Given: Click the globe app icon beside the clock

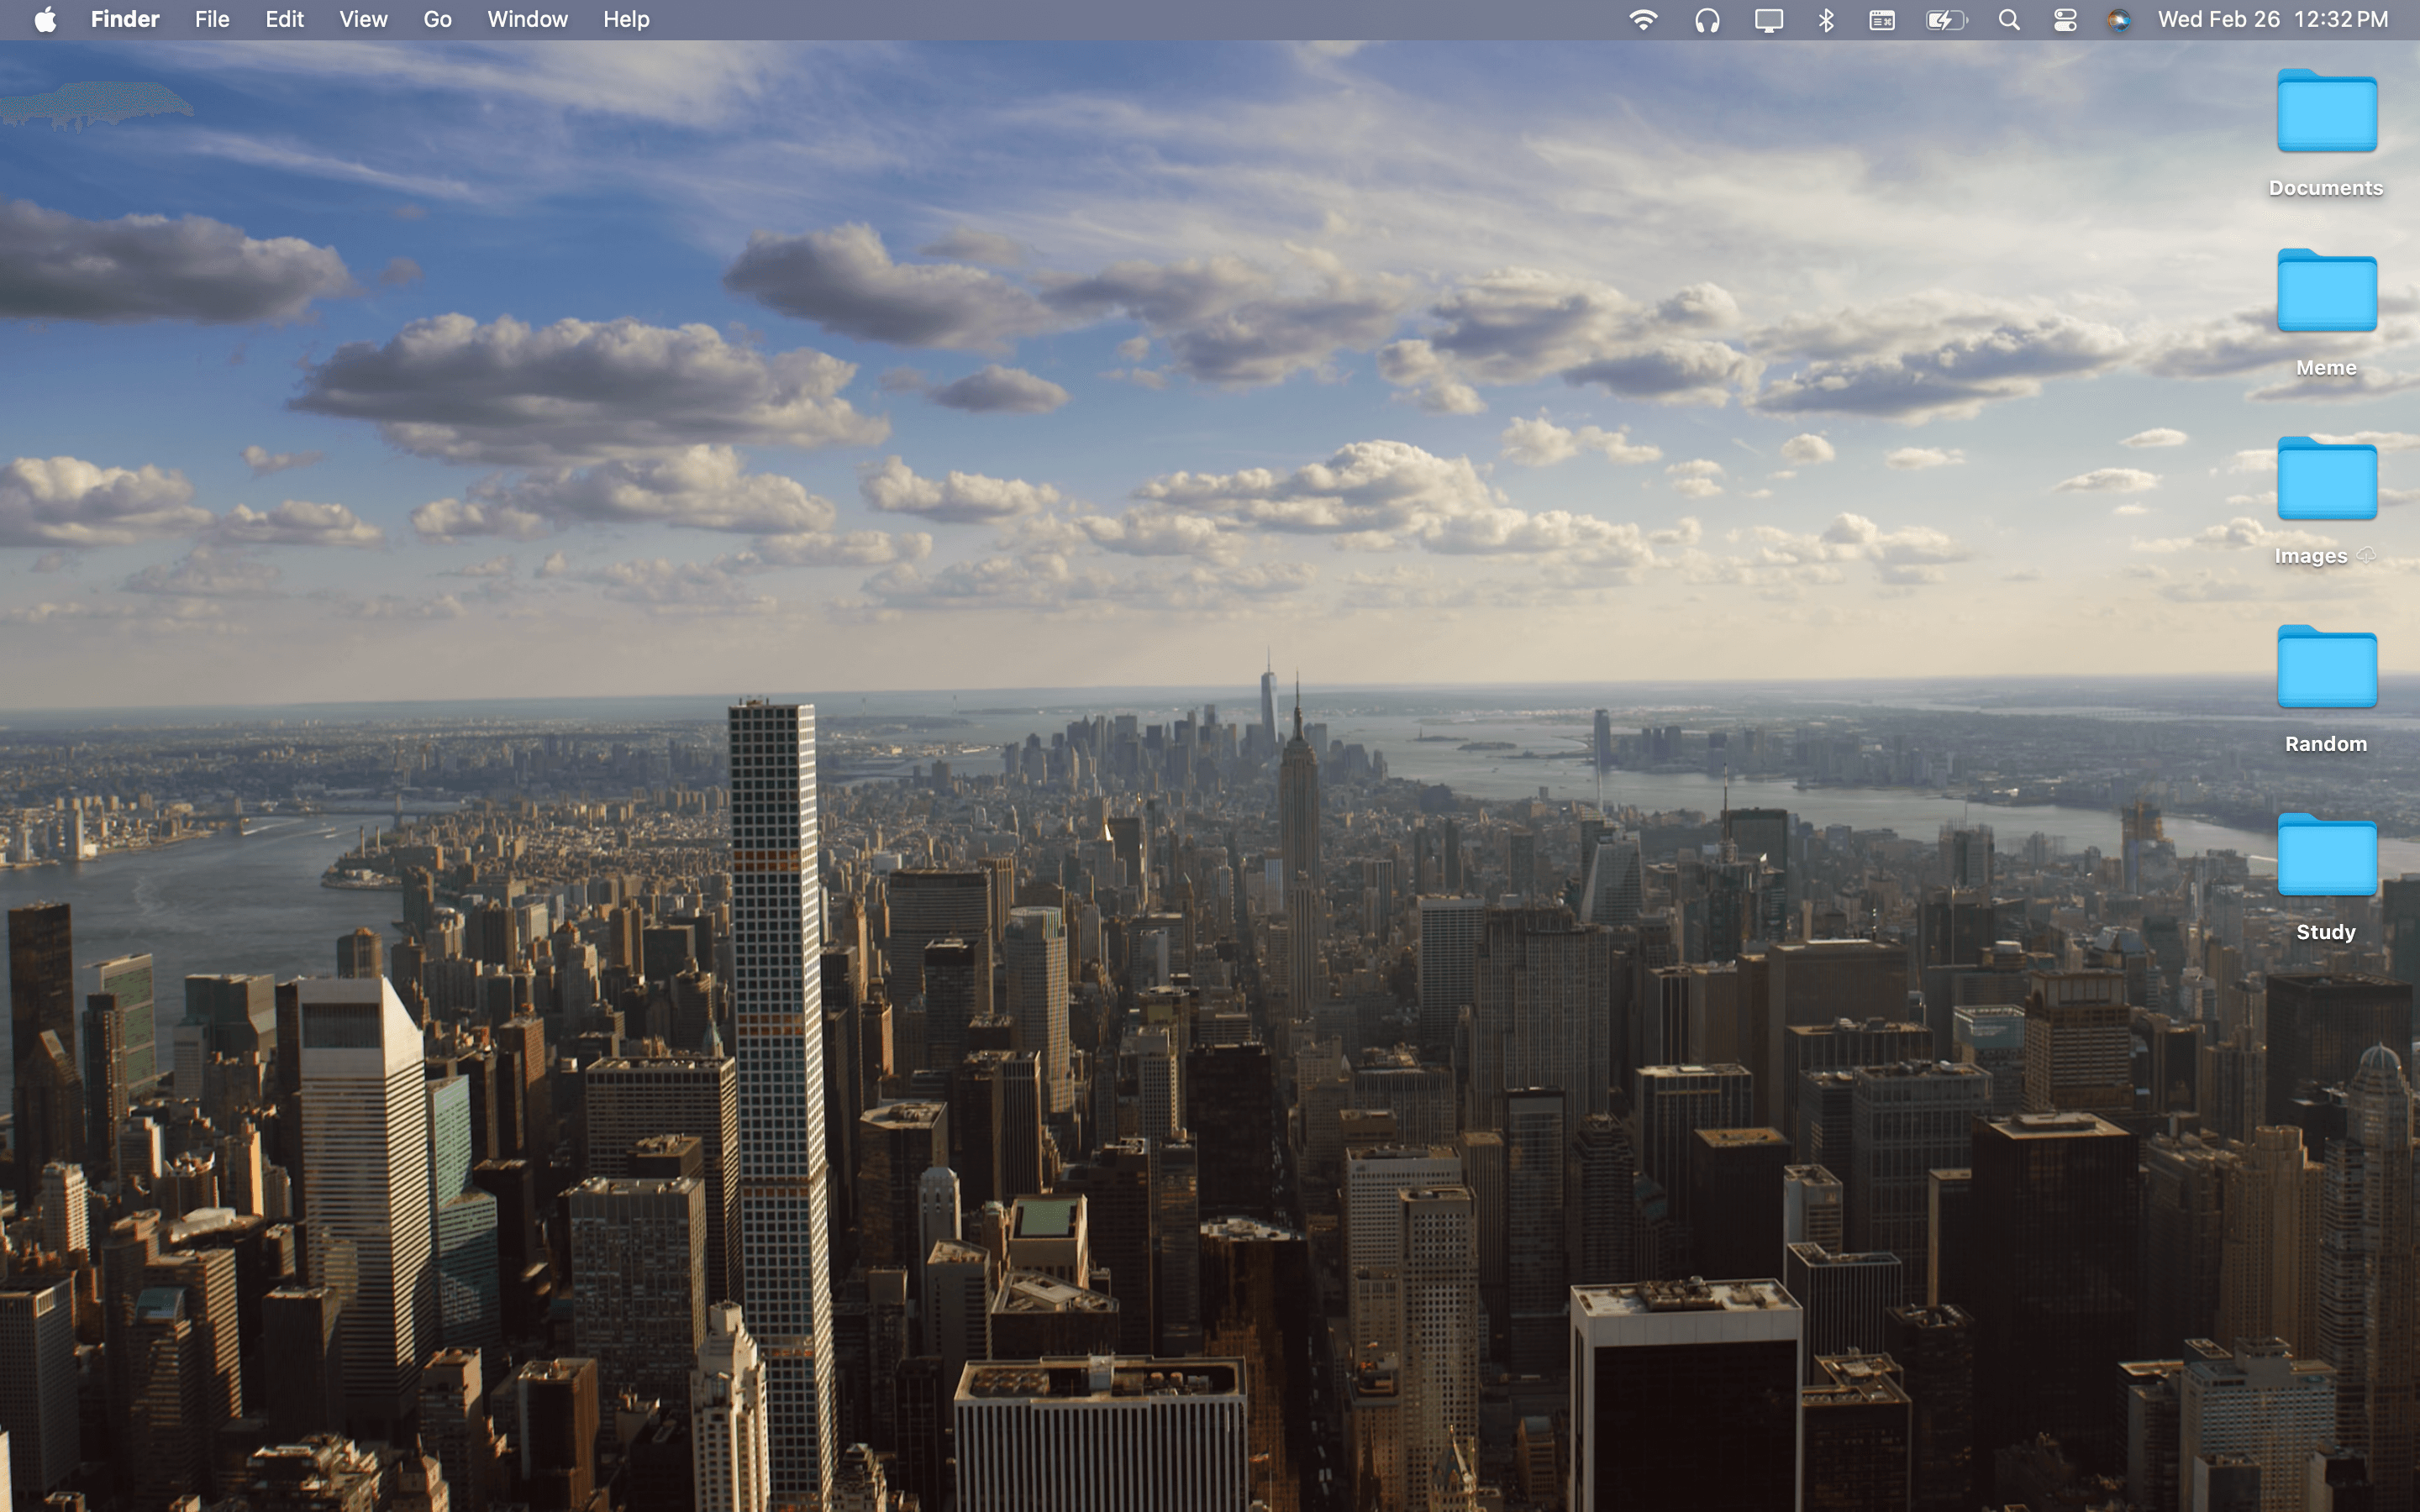Looking at the screenshot, I should 2121,18.
